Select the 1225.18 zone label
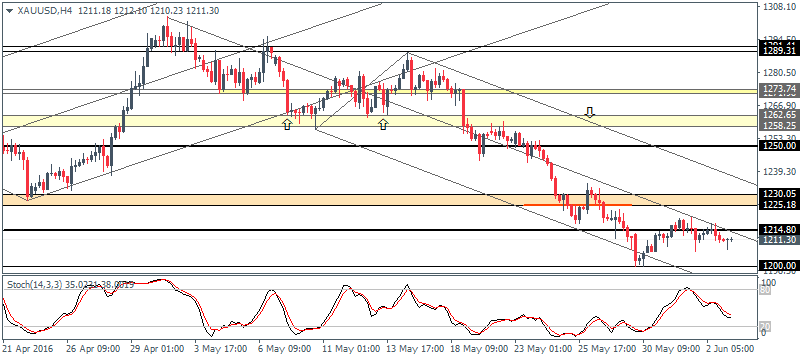 coord(779,204)
